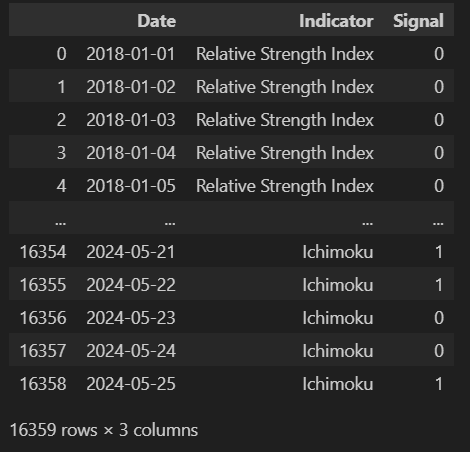The image size is (470, 452).
Task: Click the 16359 rows × 3 columns summary
Action: [104, 430]
